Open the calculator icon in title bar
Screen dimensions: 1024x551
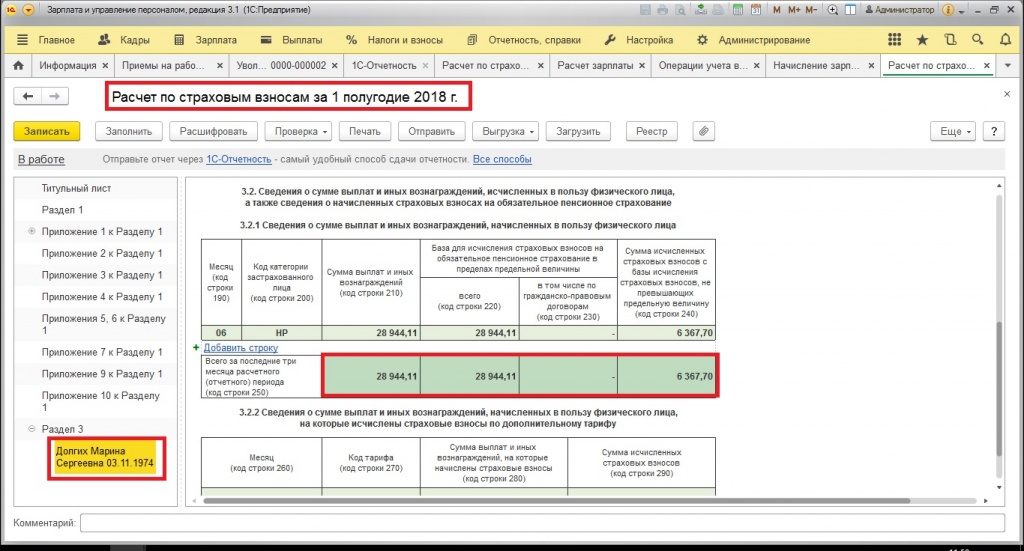click(737, 10)
